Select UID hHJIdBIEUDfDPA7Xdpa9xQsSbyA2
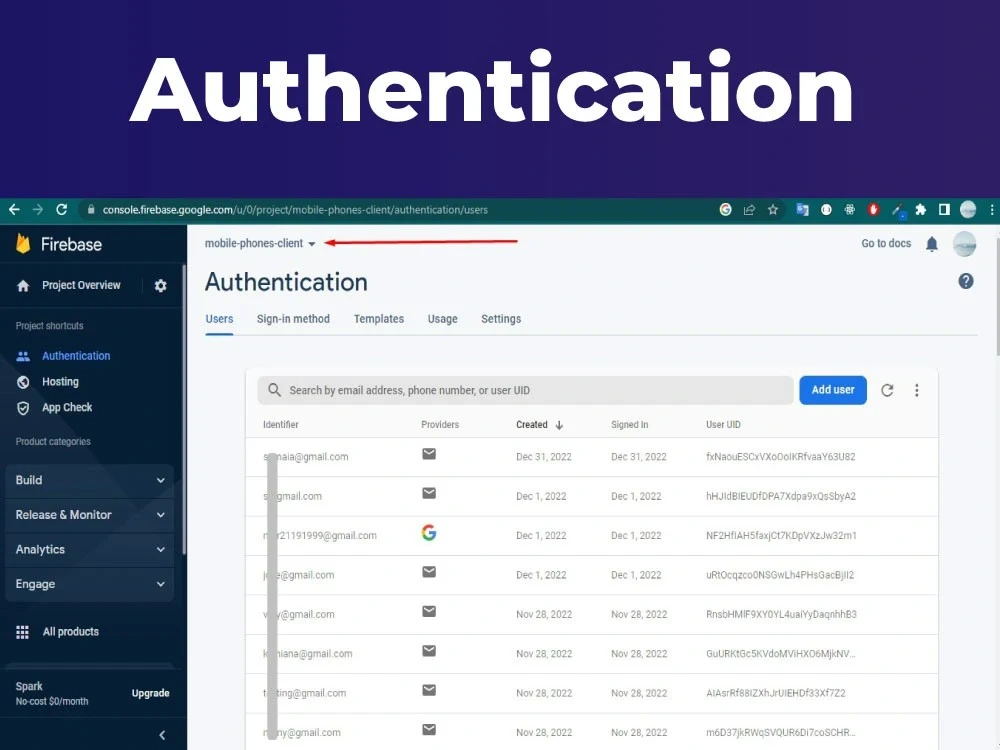1000x750 pixels. (781, 496)
